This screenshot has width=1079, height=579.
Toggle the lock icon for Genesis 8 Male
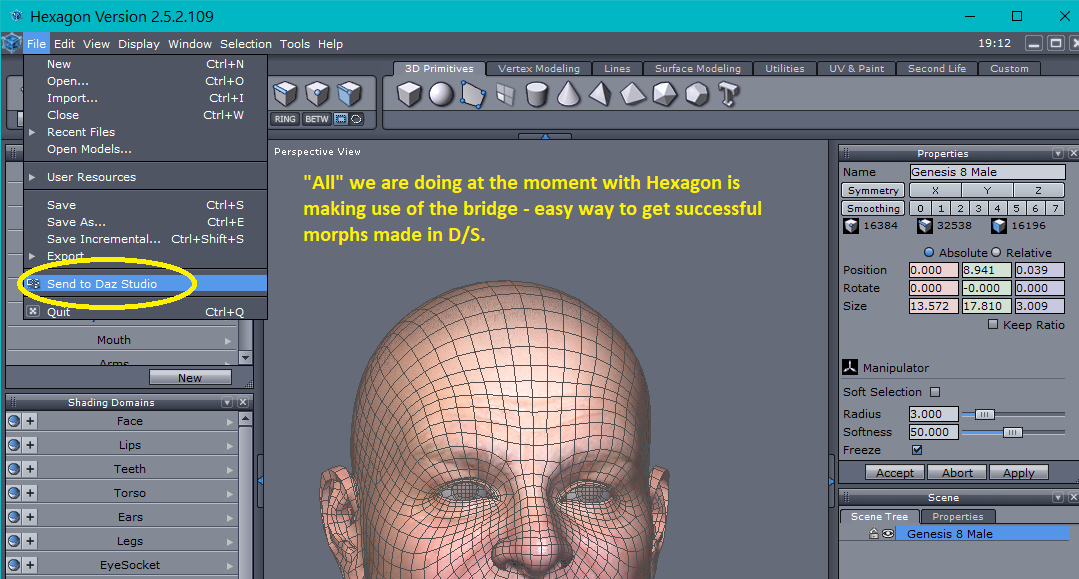[x=874, y=534]
